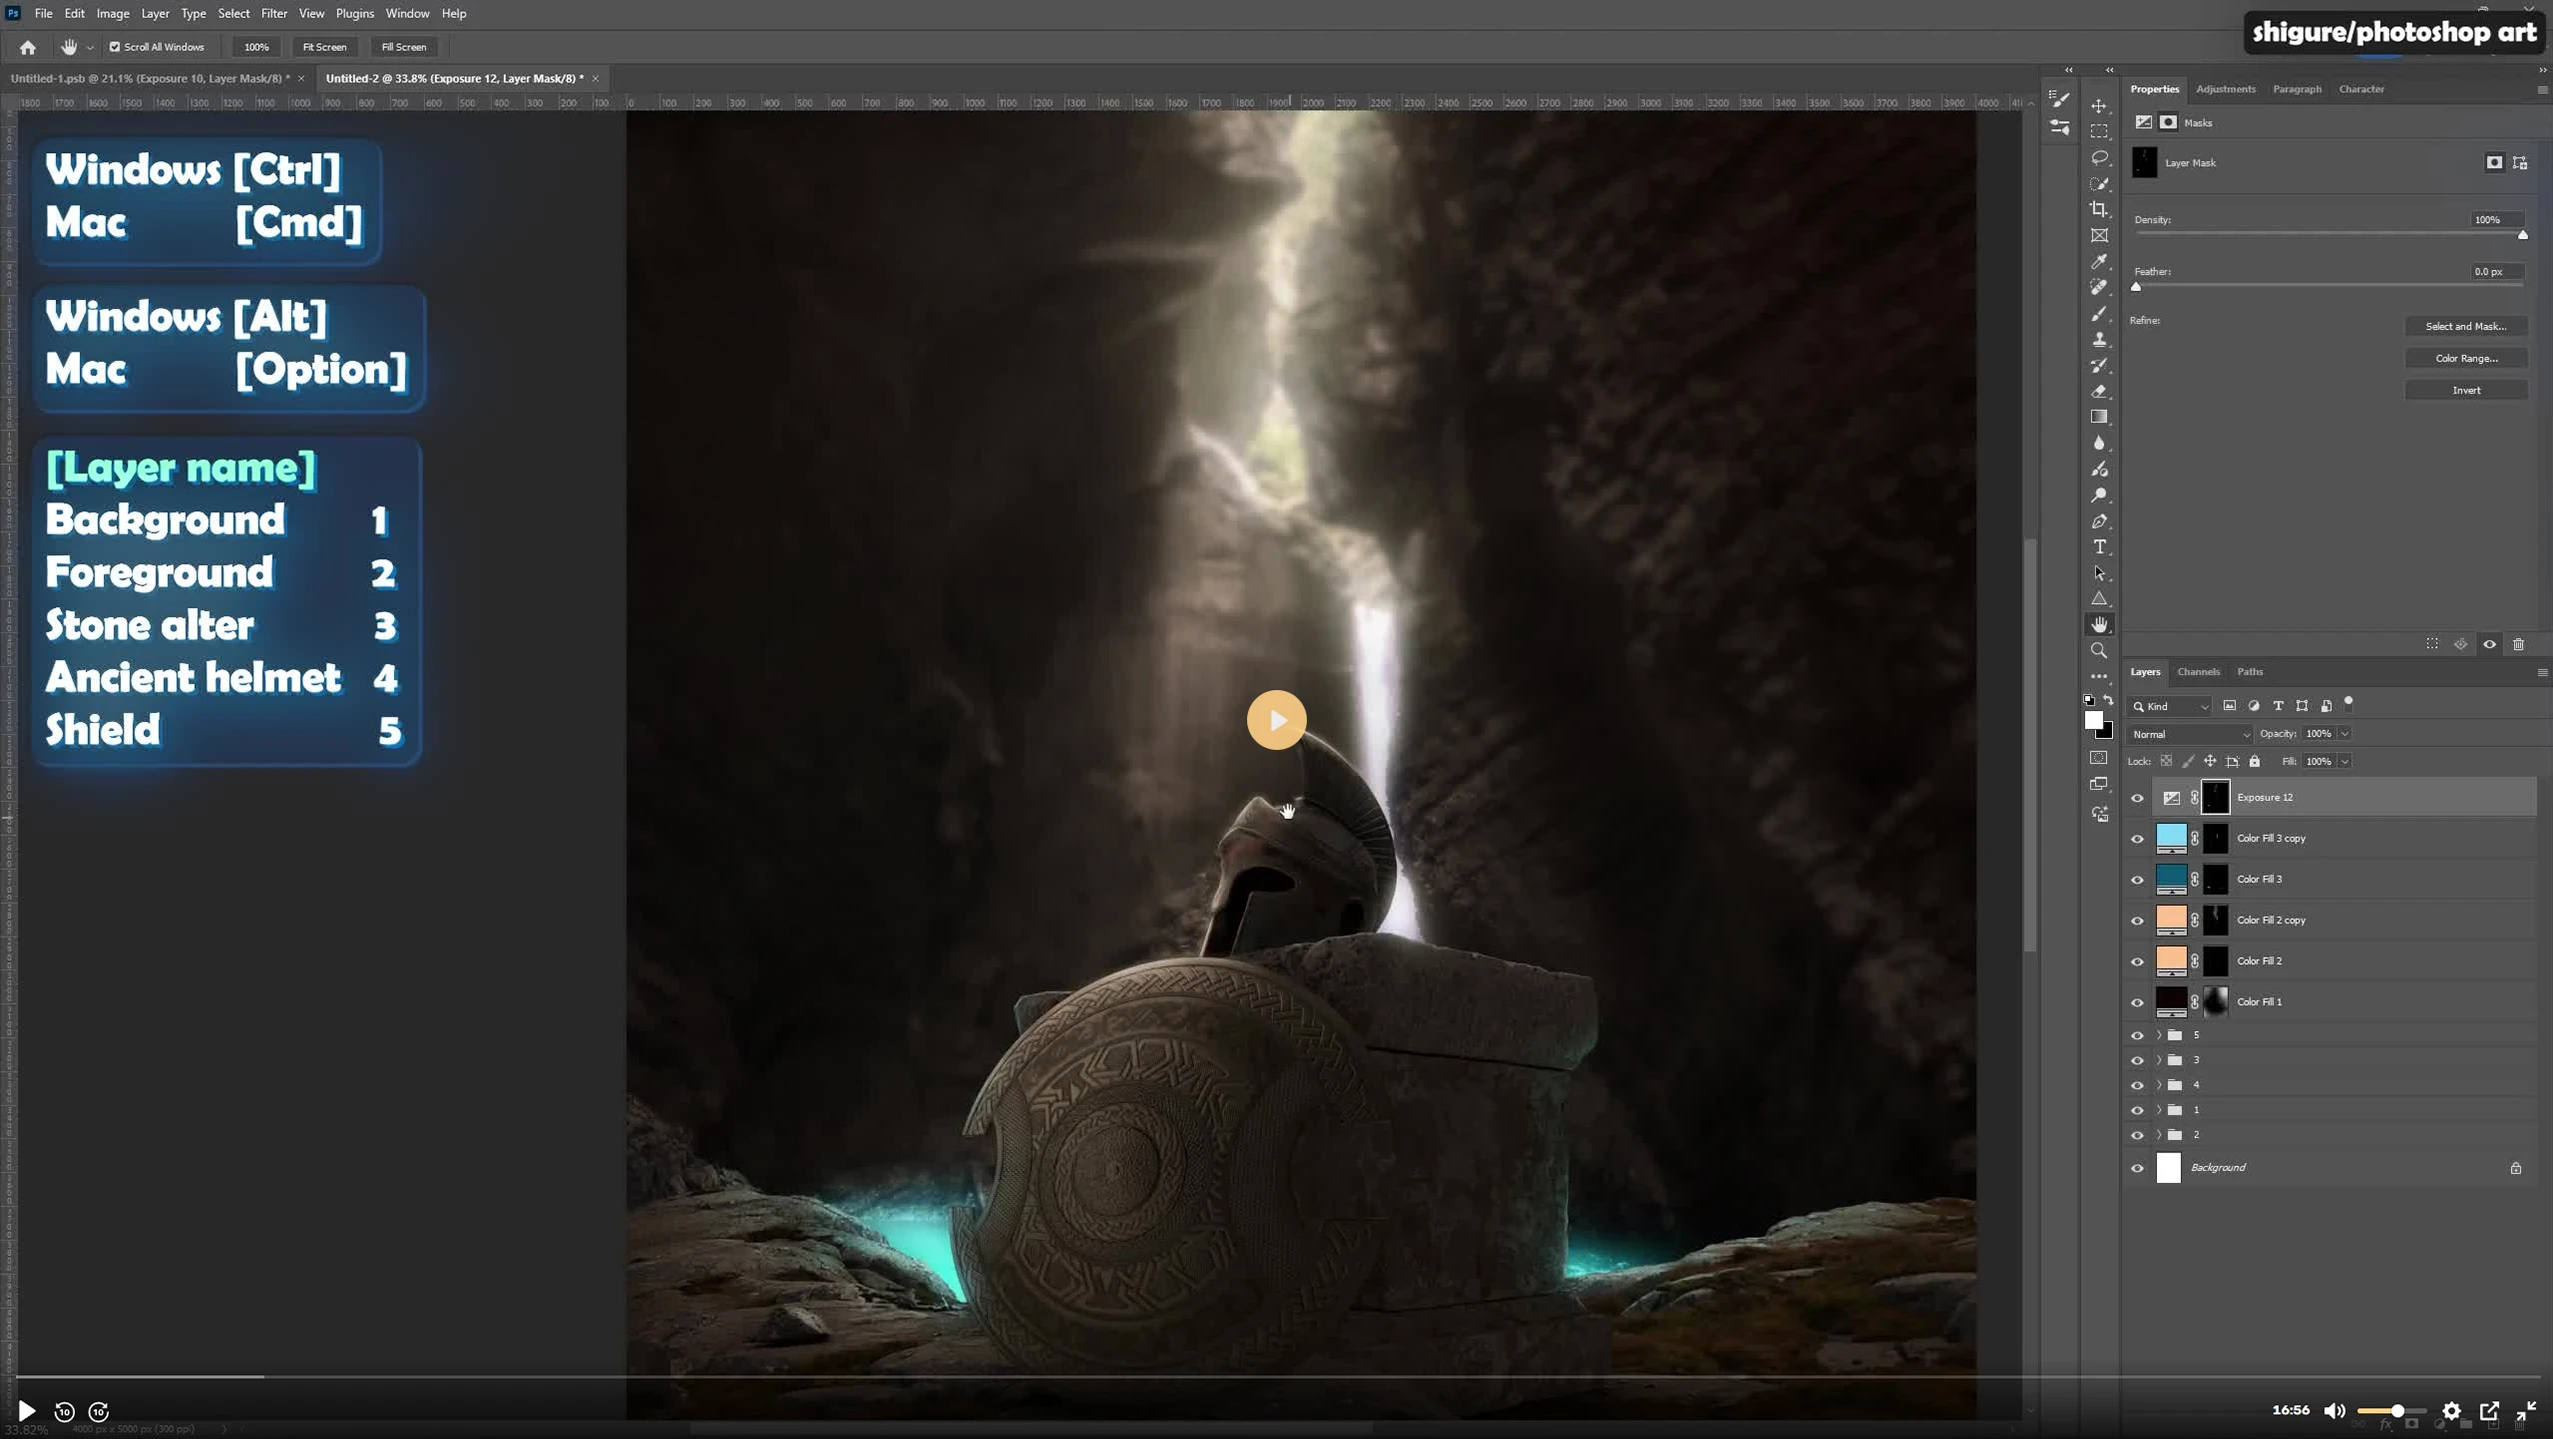Click the Home icon in options bar
Screen dimensions: 2553x1439
tap(28, 47)
